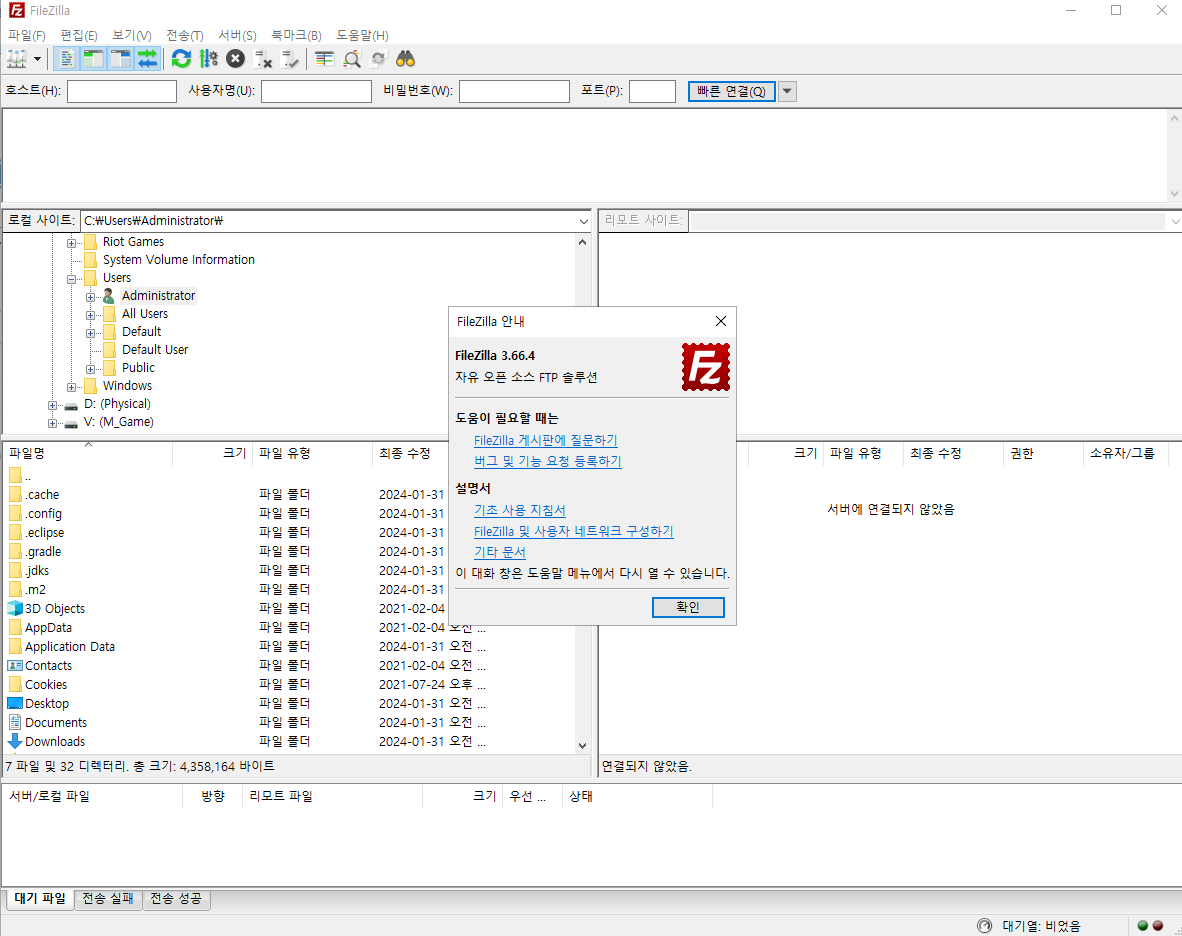Screen dimensions: 1182x936
Task: Click the 호스트 input field
Action: [x=121, y=91]
